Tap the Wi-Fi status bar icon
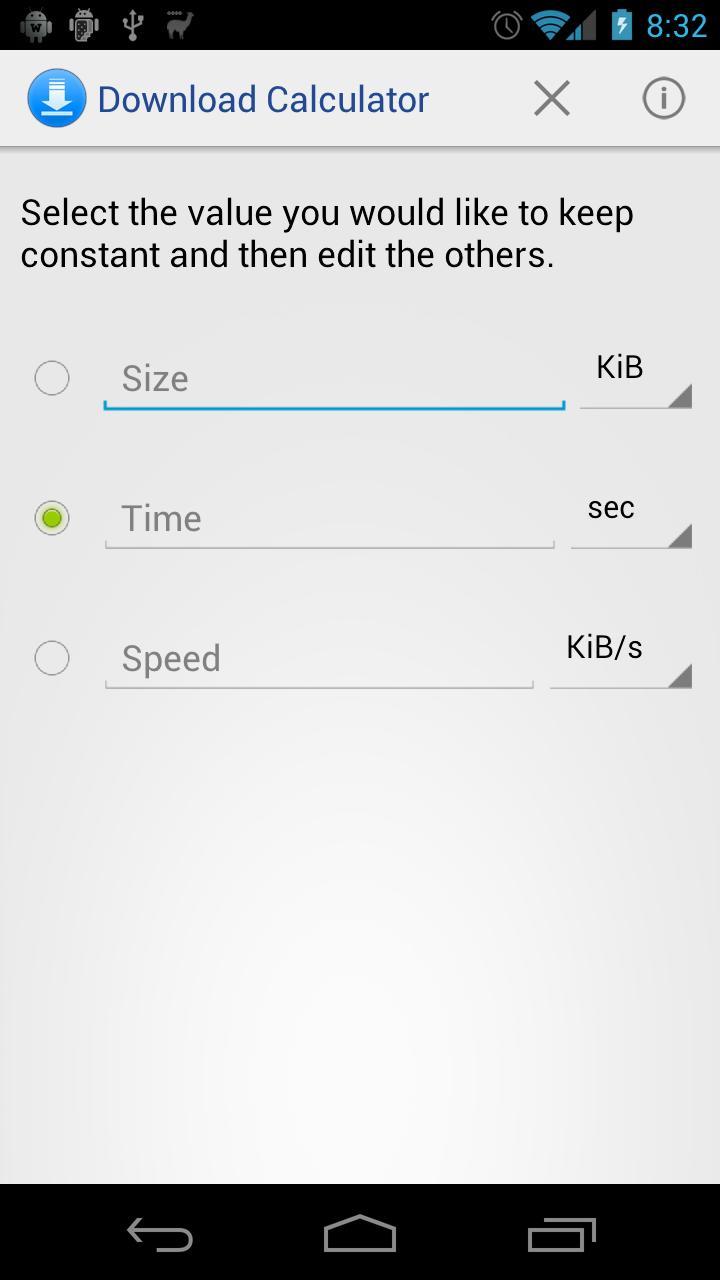This screenshot has height=1280, width=720. [551, 25]
